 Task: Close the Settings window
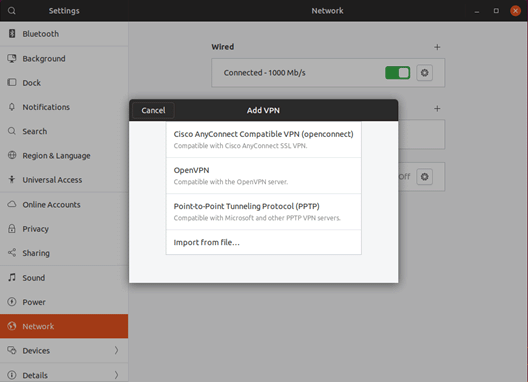pos(515,11)
